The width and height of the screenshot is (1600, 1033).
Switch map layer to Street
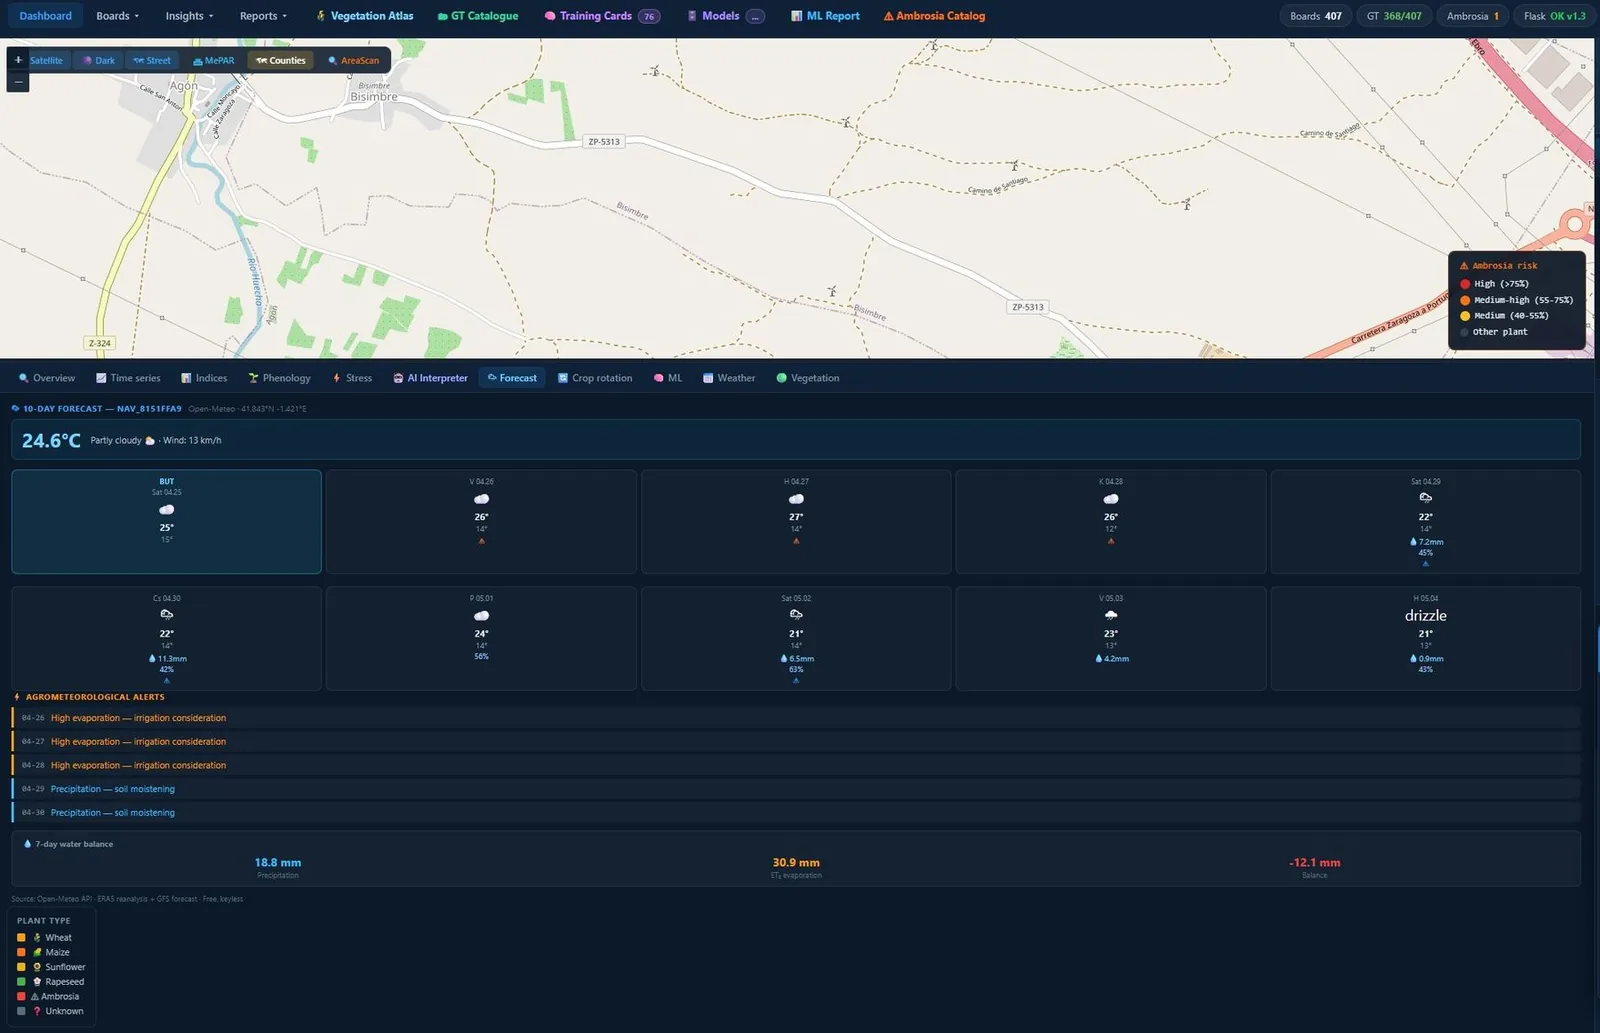[x=152, y=60]
